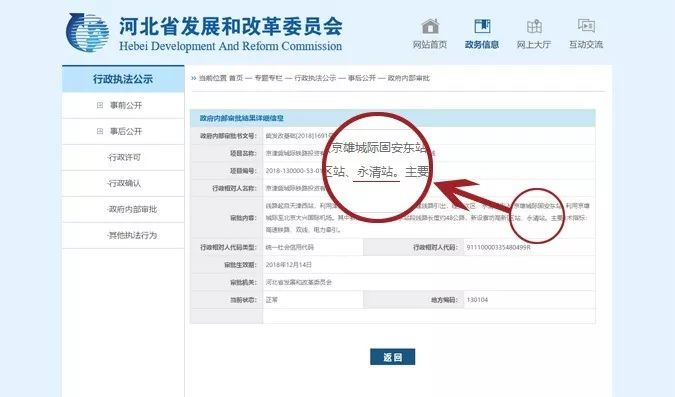This screenshot has height=397, width=675.
Task: Click 专题专栏 in the breadcrumb
Action: pyautogui.click(x=269, y=78)
